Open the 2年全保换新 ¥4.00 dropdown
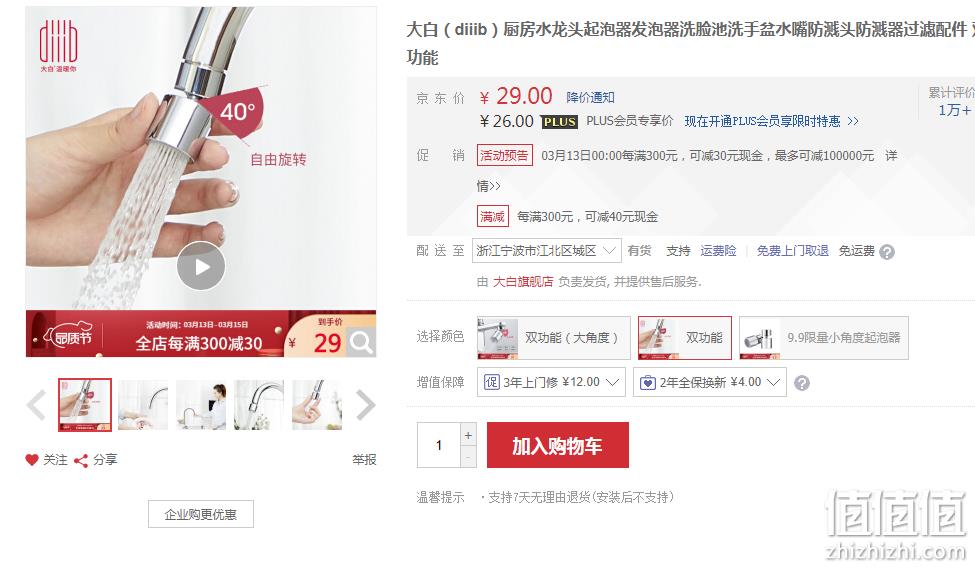 [709, 382]
